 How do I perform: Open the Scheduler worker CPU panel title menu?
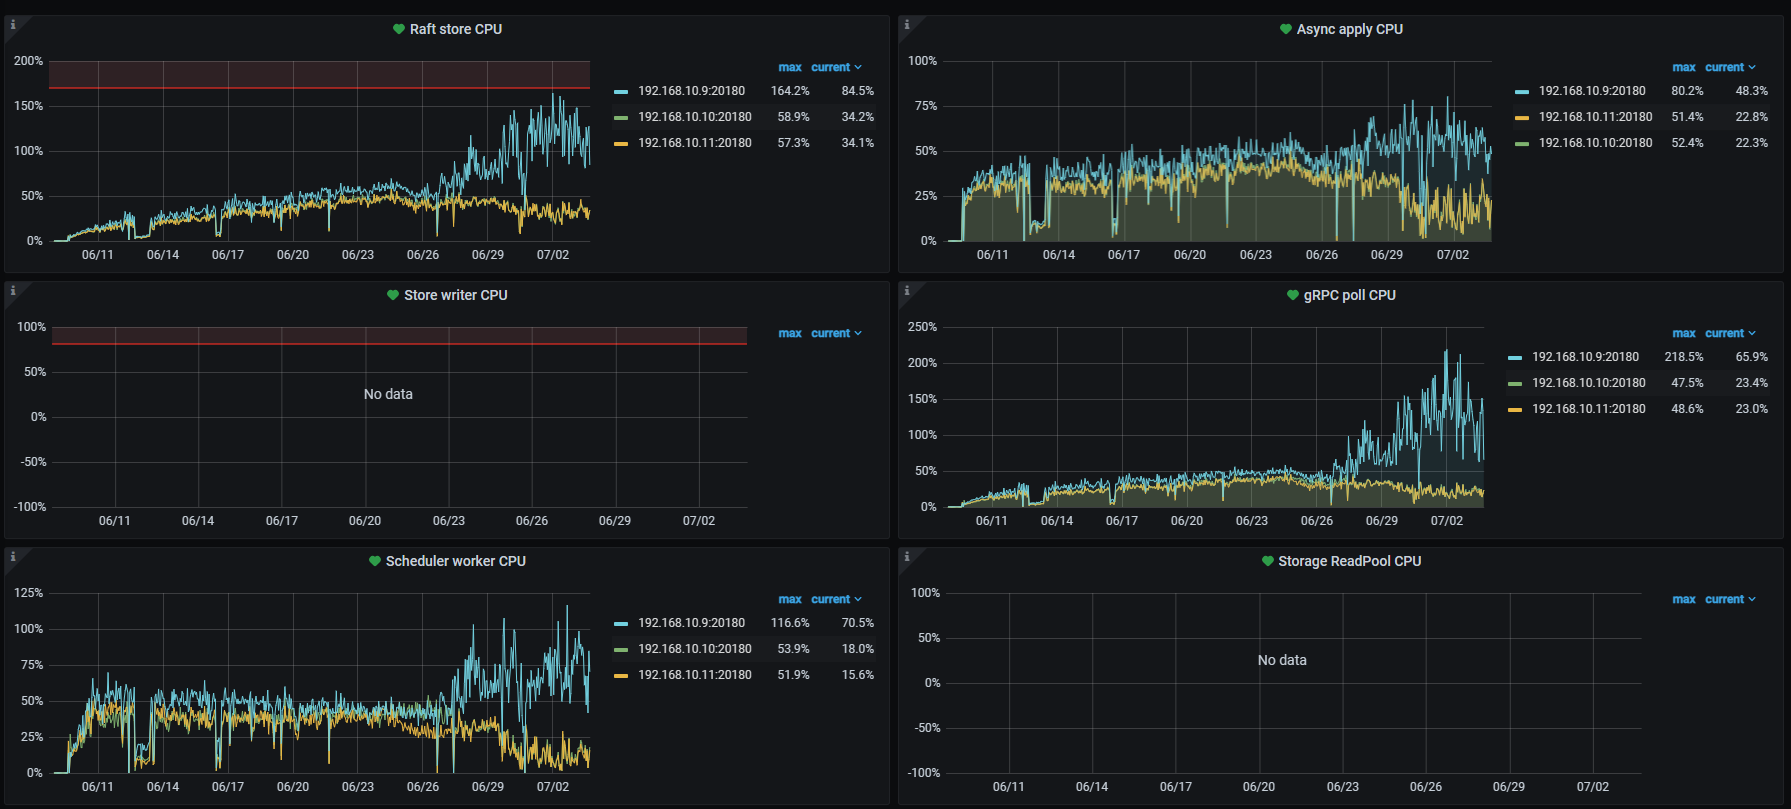(456, 561)
